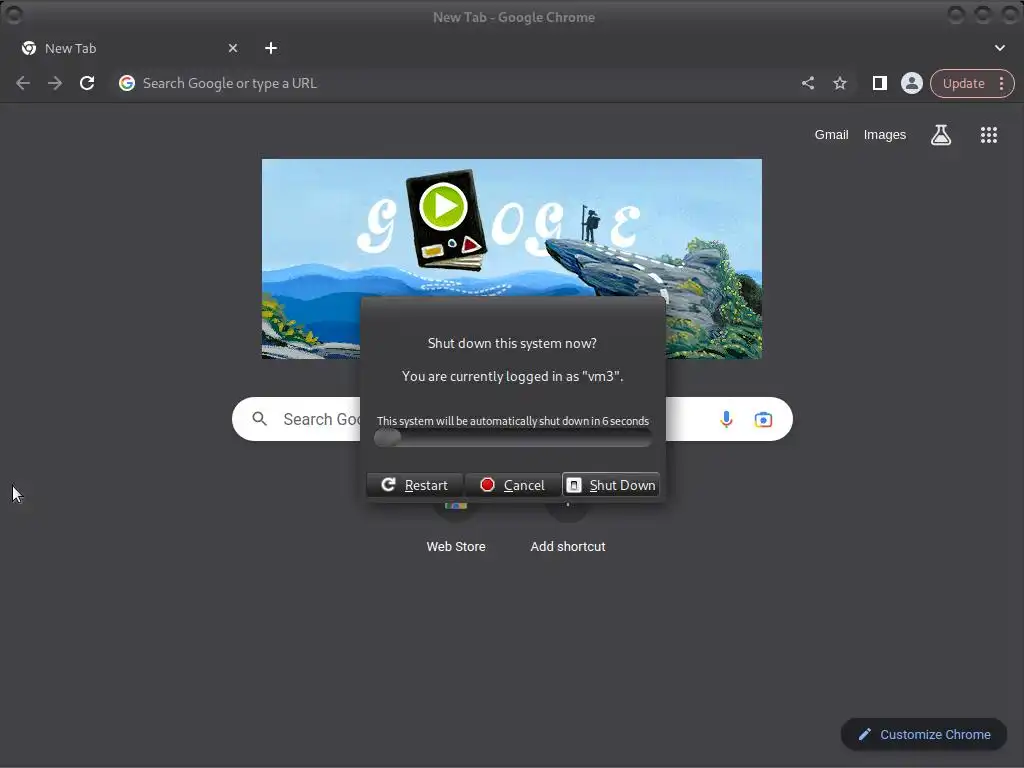The image size is (1024, 768).
Task: Focus the Google search box
Action: 512,419
